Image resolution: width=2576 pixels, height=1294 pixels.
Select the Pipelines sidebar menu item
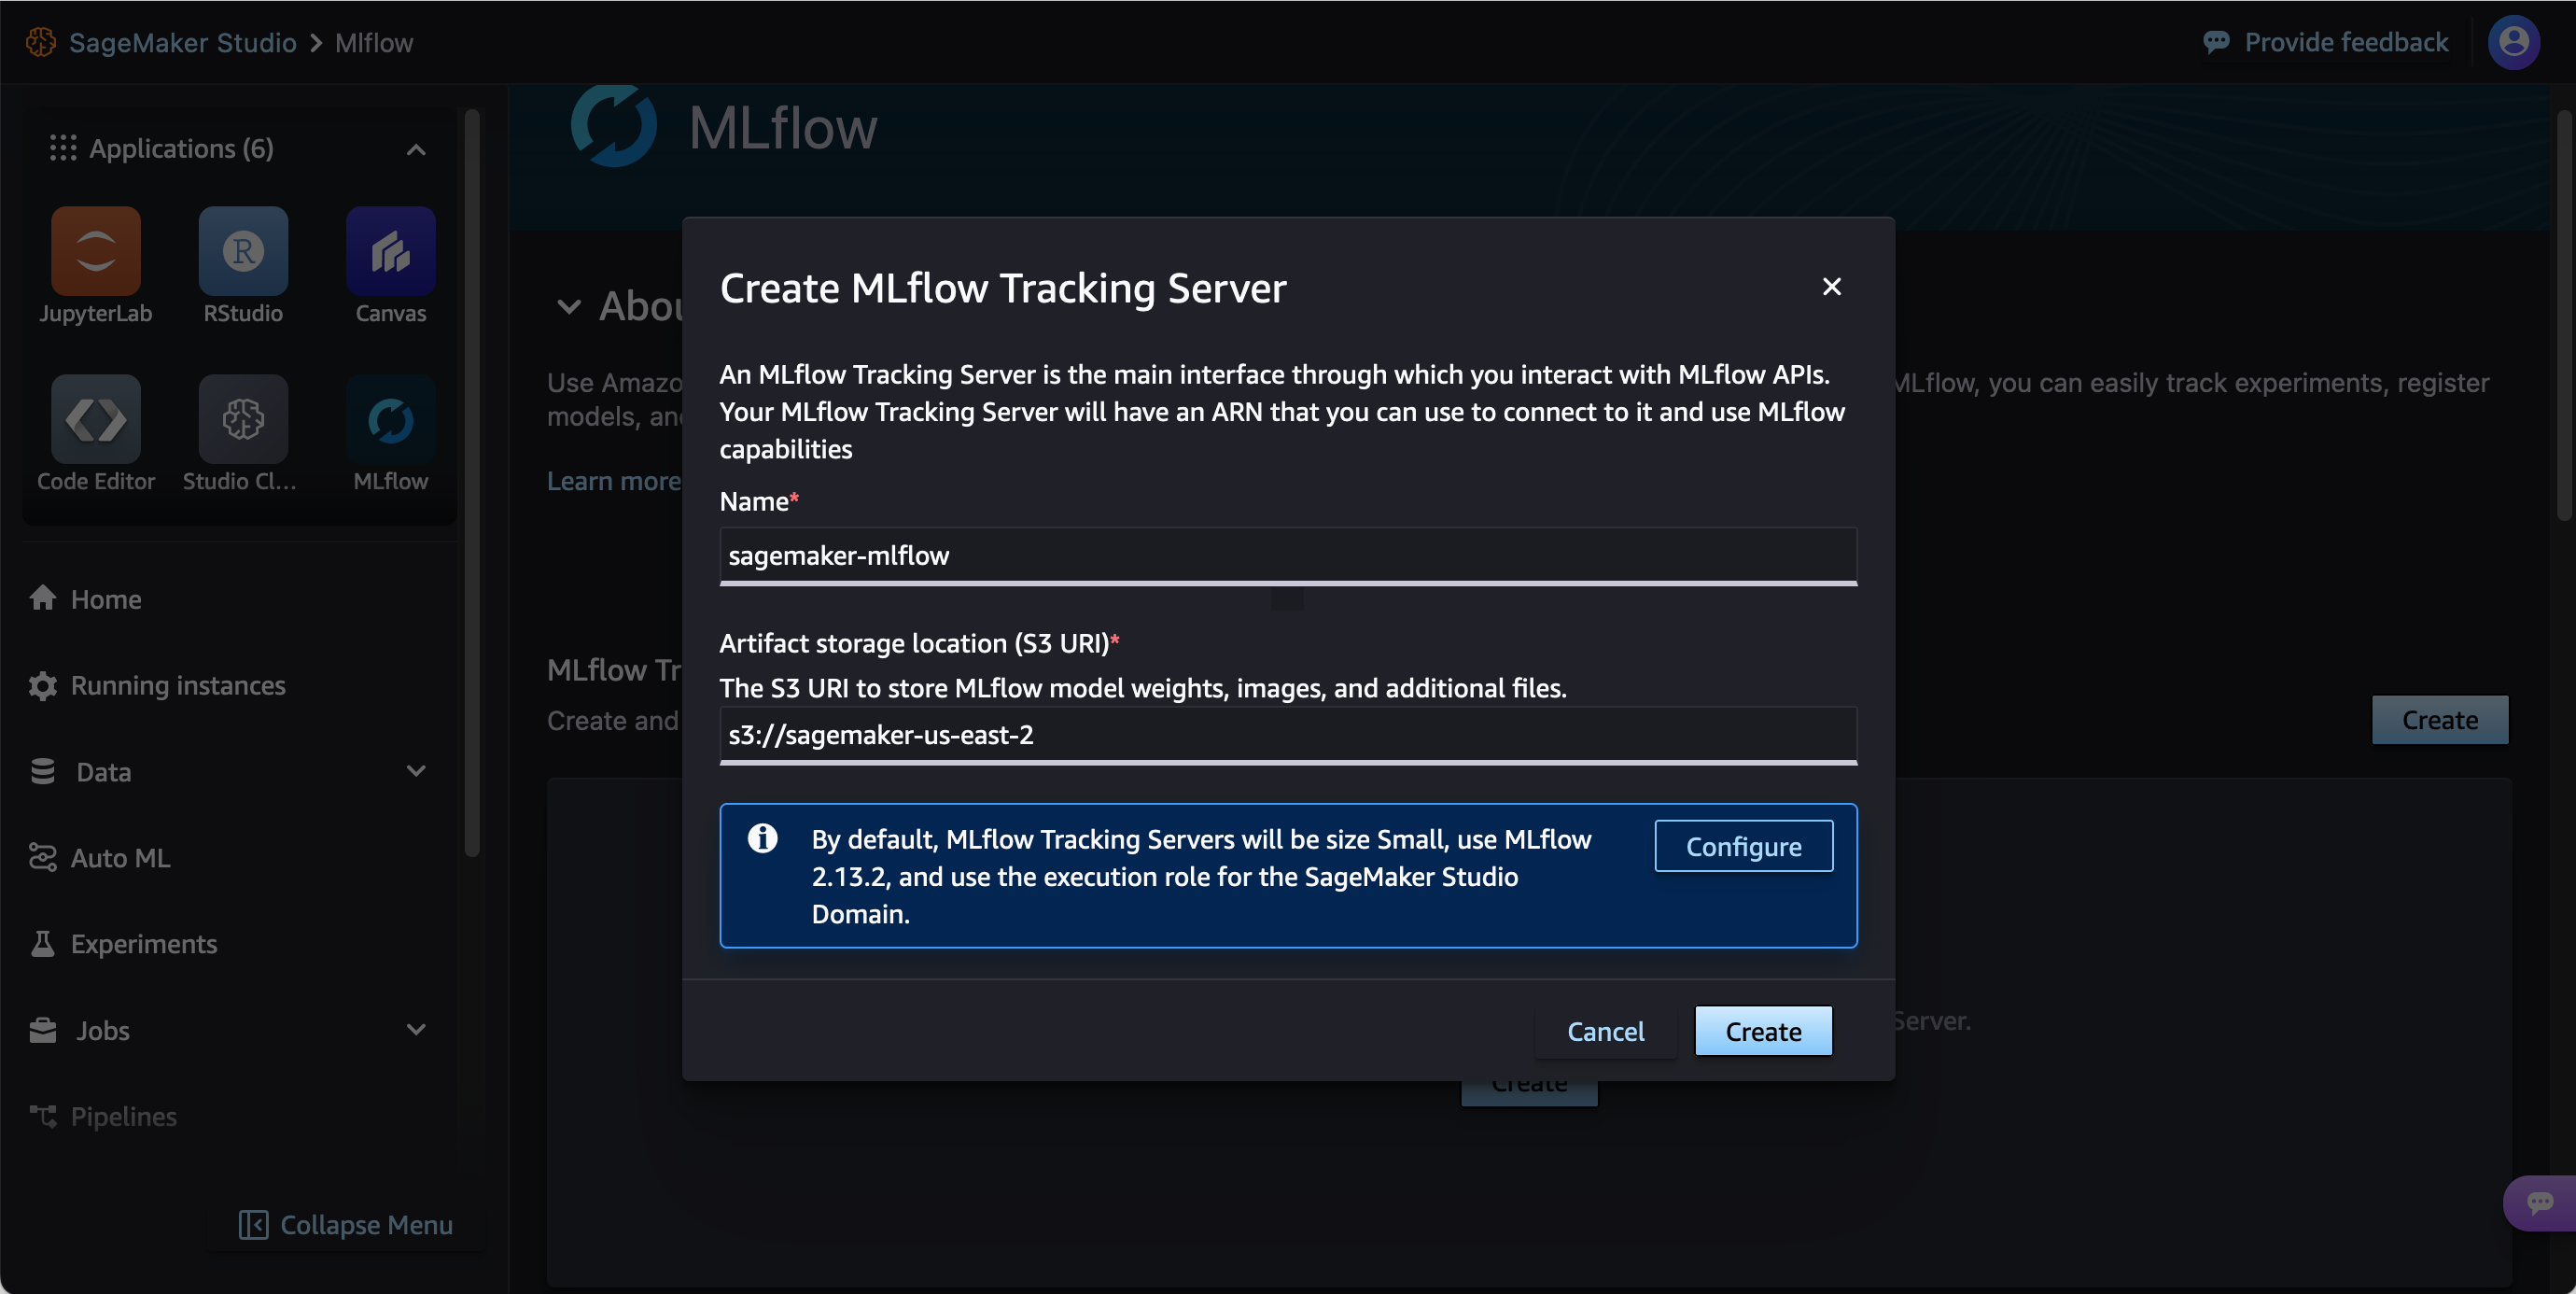(x=124, y=1118)
